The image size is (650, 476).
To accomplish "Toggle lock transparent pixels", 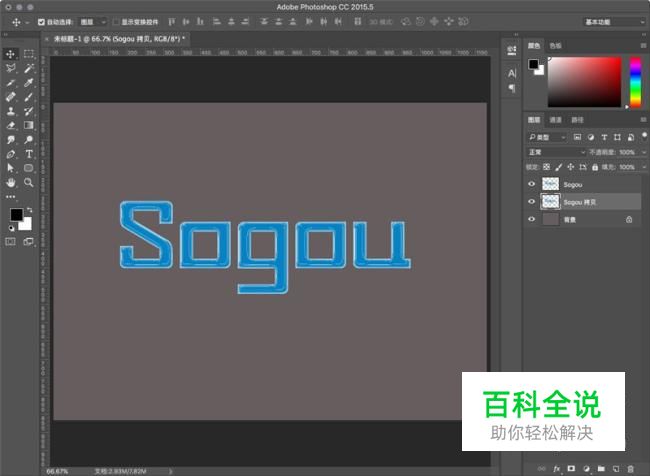I will (x=546, y=167).
